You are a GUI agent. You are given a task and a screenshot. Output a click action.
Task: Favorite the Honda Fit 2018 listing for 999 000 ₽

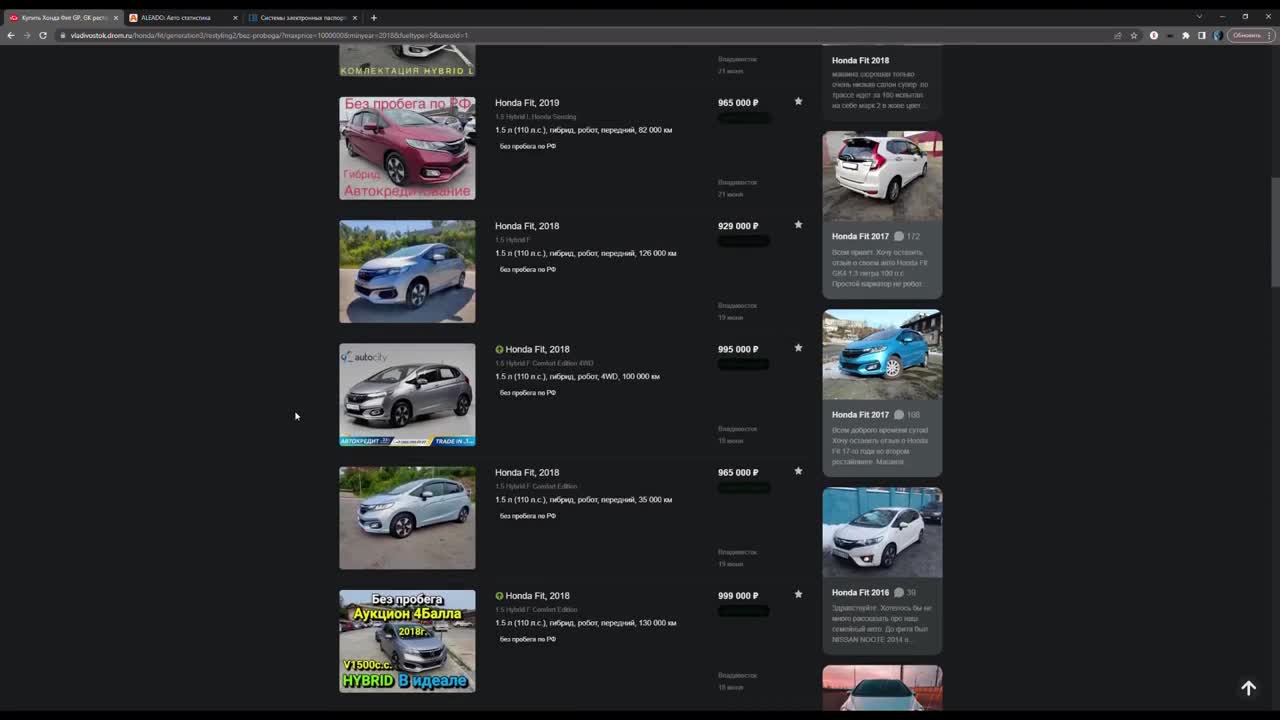click(x=798, y=593)
